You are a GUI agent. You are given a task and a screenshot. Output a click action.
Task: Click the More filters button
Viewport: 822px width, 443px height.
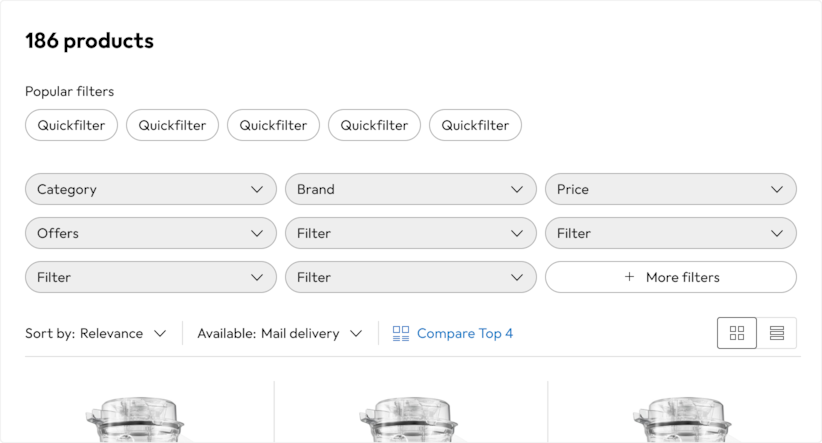tap(671, 277)
